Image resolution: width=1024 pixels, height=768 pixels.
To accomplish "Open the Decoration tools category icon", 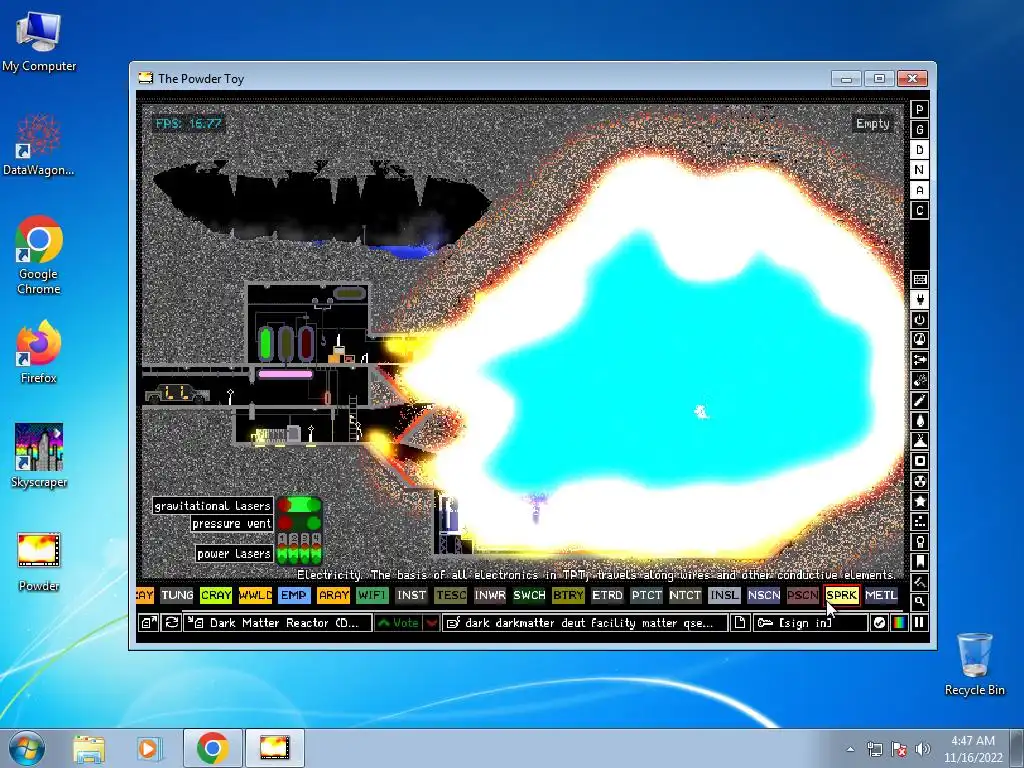I will pyautogui.click(x=920, y=582).
